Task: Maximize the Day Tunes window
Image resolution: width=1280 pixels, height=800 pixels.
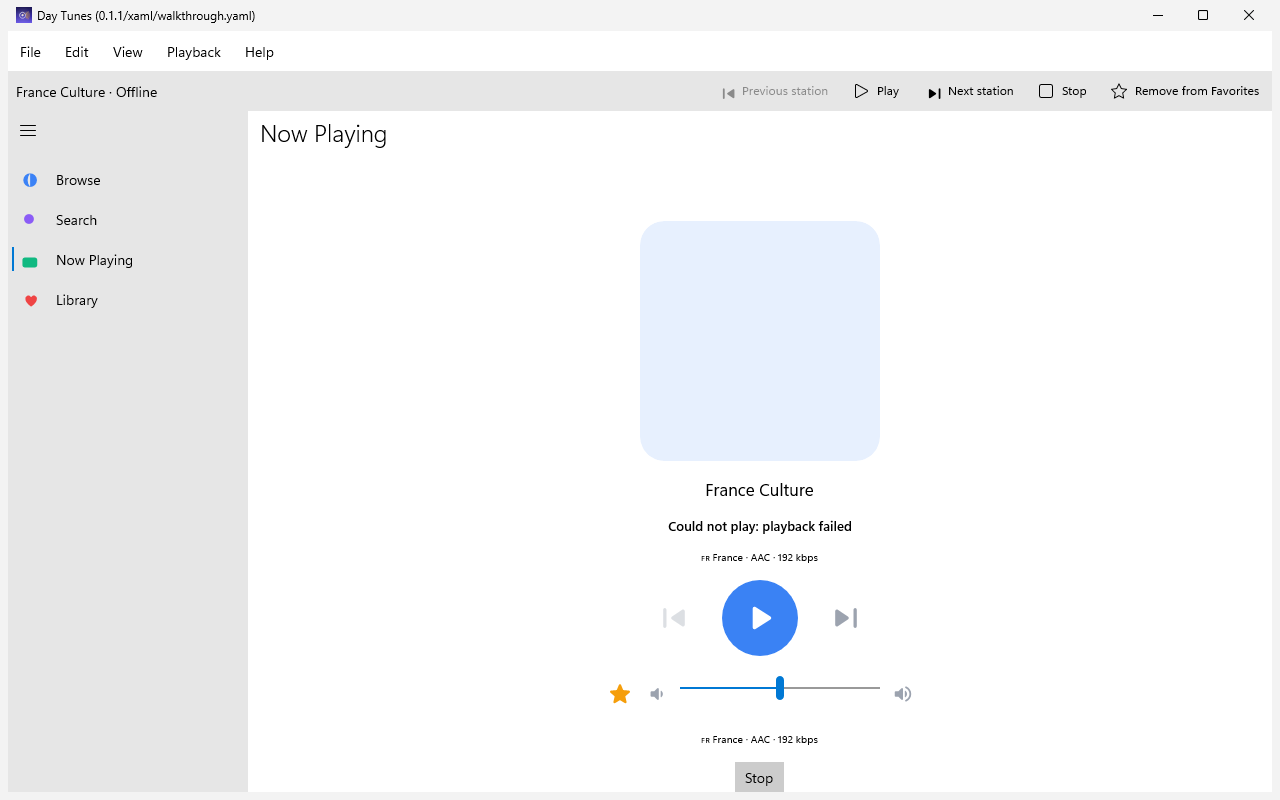Action: (1203, 15)
